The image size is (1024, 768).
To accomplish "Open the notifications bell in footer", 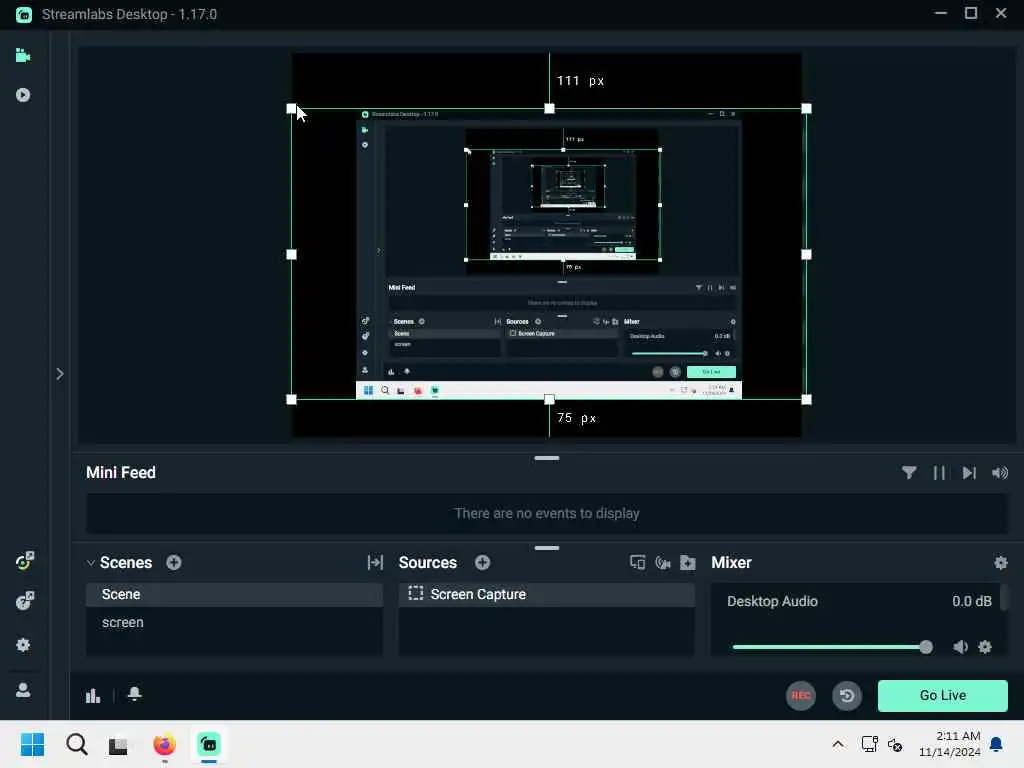I will point(135,694).
